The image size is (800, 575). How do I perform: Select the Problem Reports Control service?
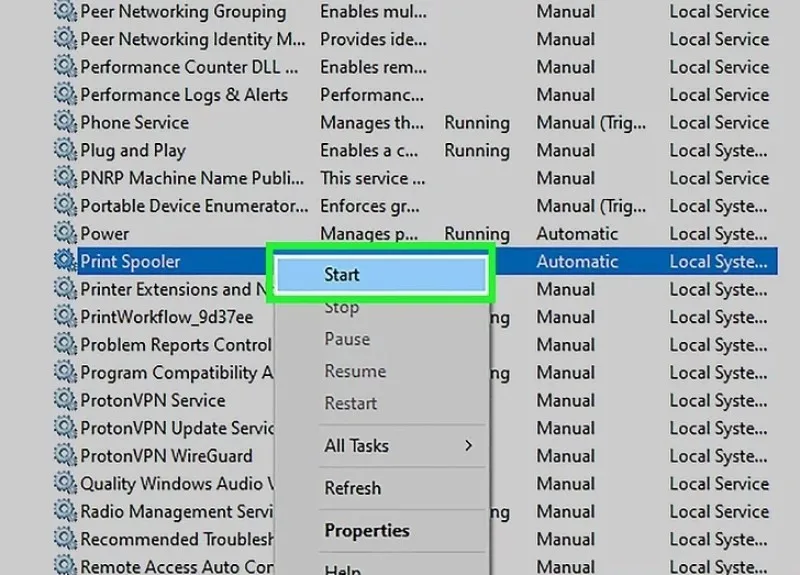click(x=176, y=344)
